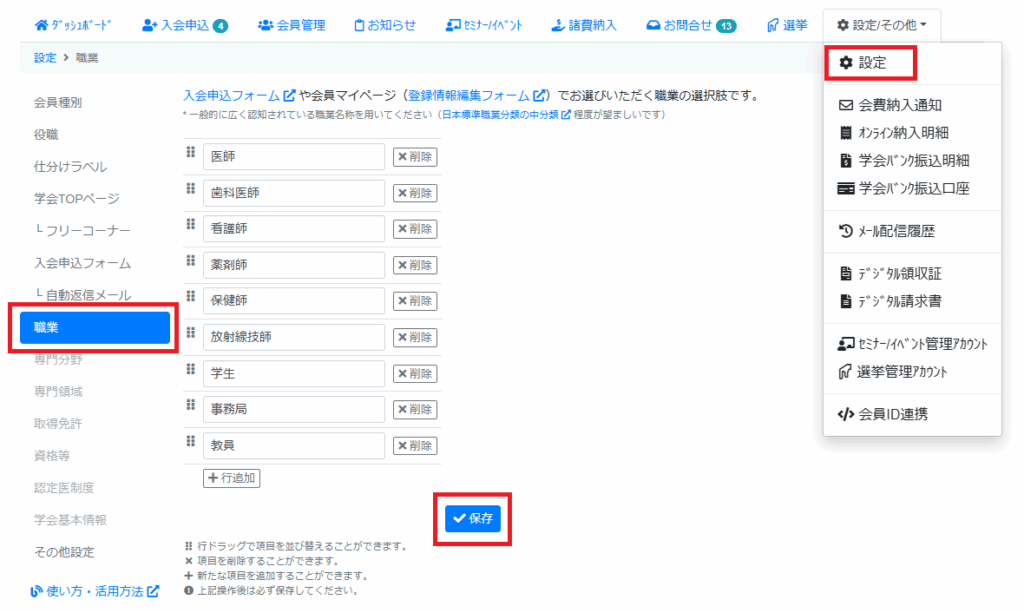
Task: Choose 設定 in the dropdown menu
Action: tap(871, 63)
